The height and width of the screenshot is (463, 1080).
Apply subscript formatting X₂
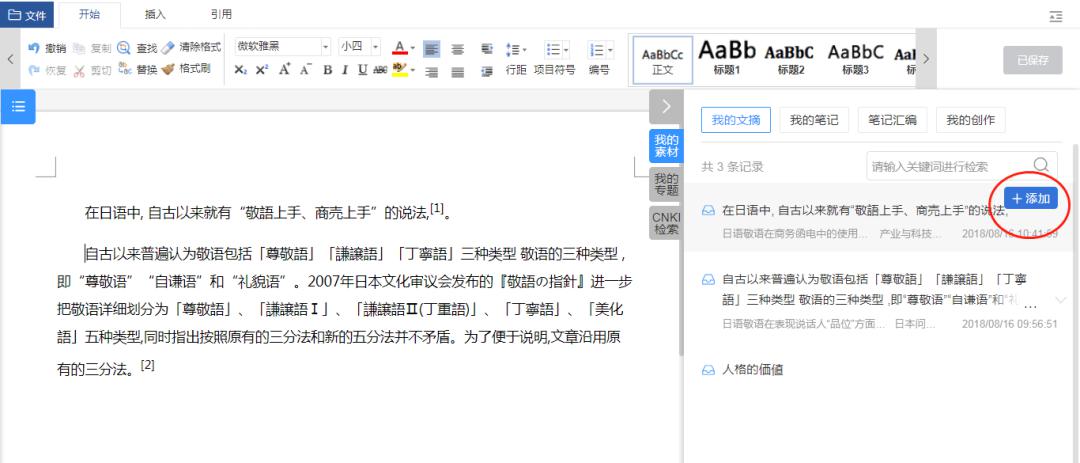[x=240, y=70]
